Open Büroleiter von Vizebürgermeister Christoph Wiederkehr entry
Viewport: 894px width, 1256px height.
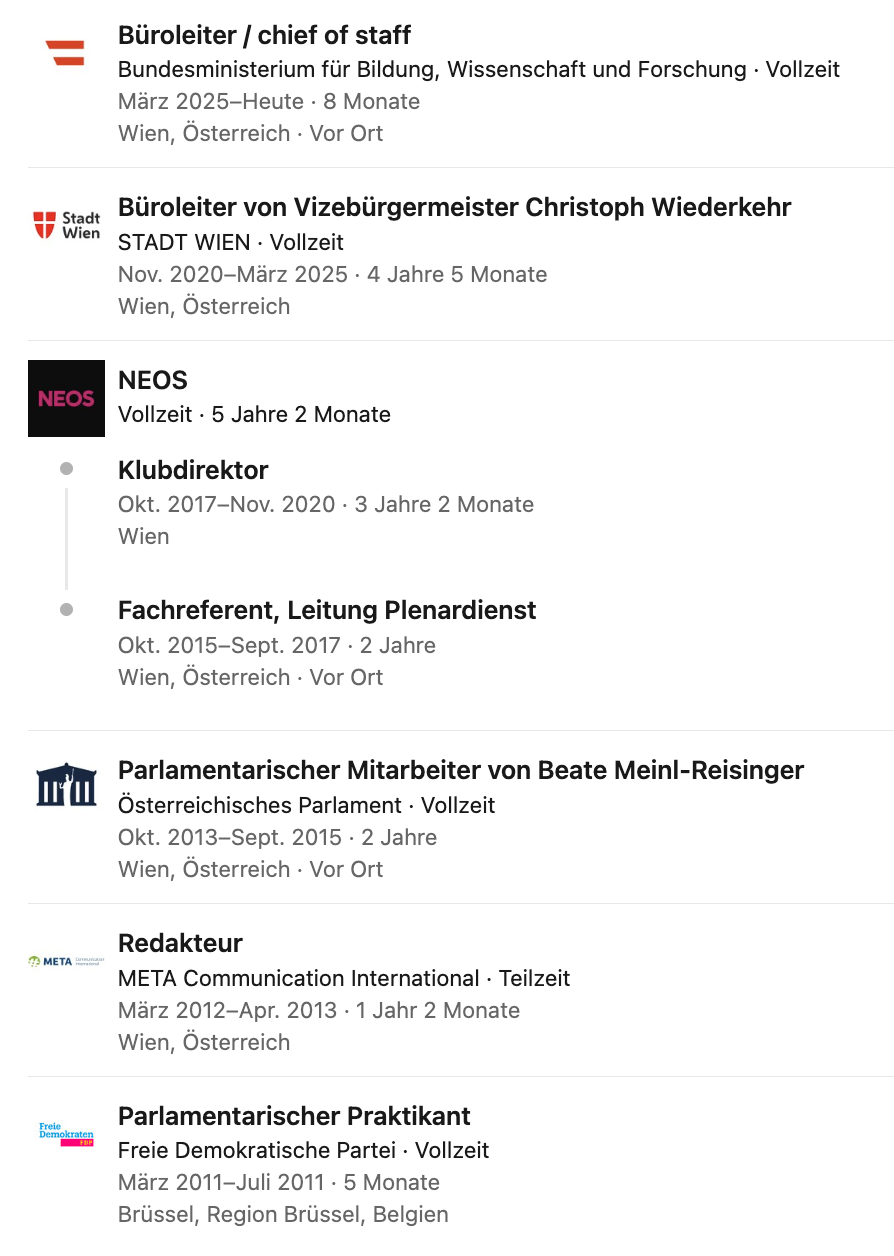pyautogui.click(x=454, y=207)
